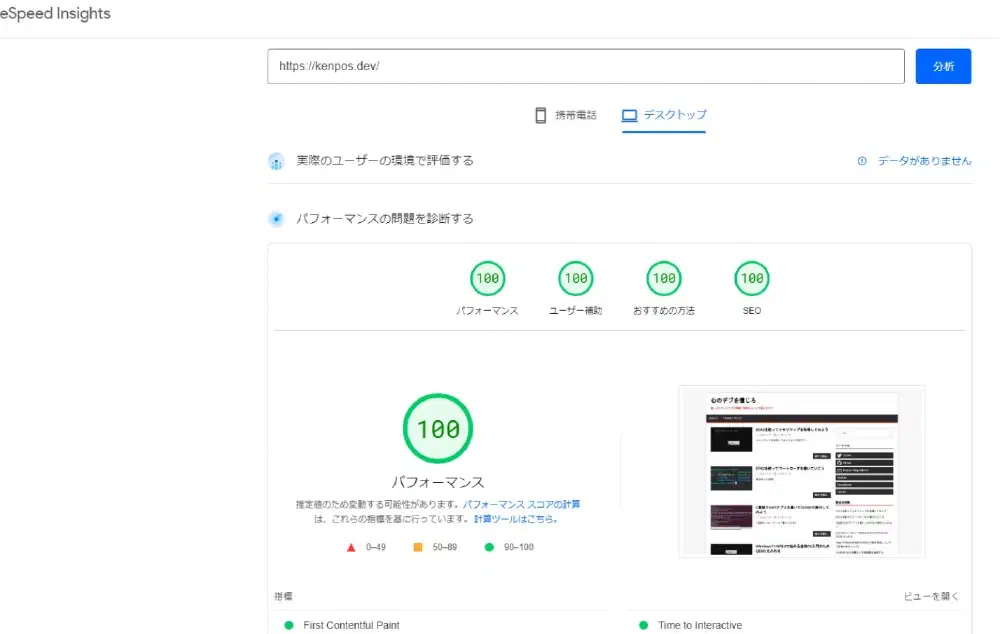Click the PageSpeed Insights header title
Viewport: 1000px width, 634px height.
point(55,13)
